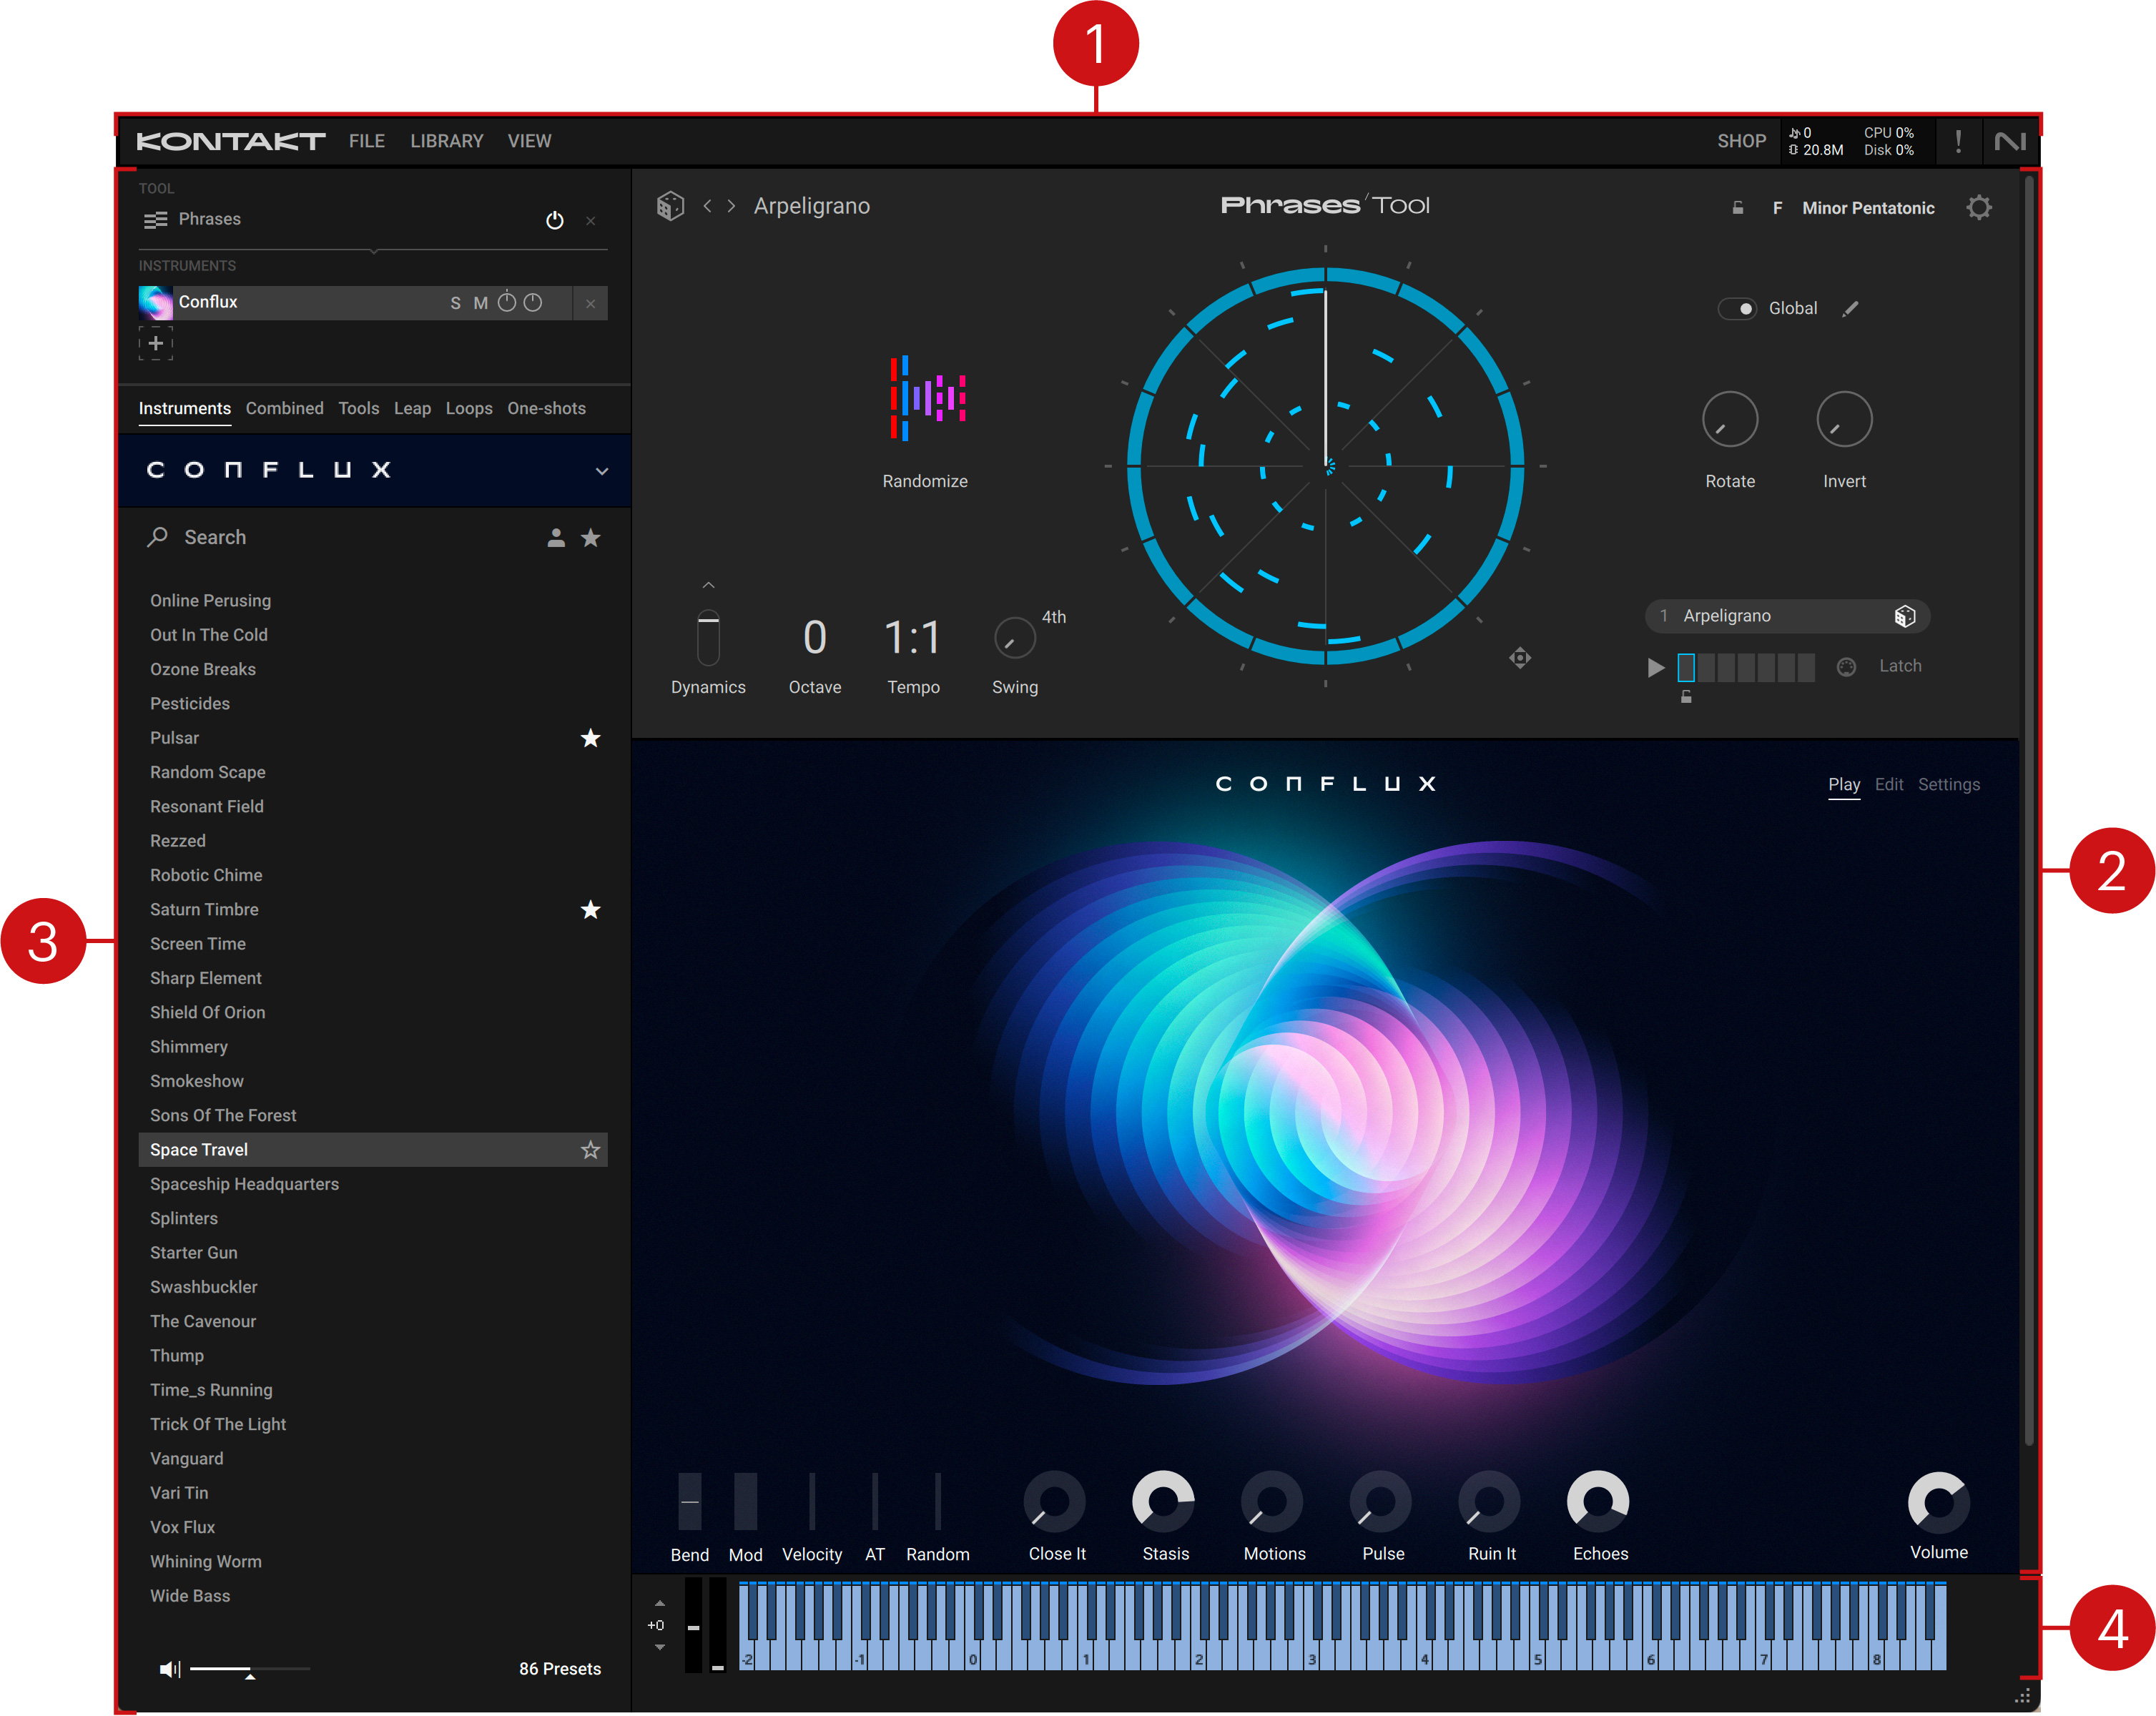Select the Vanguard preset
Viewport: 2156px width, 1716px height.
coord(187,1458)
